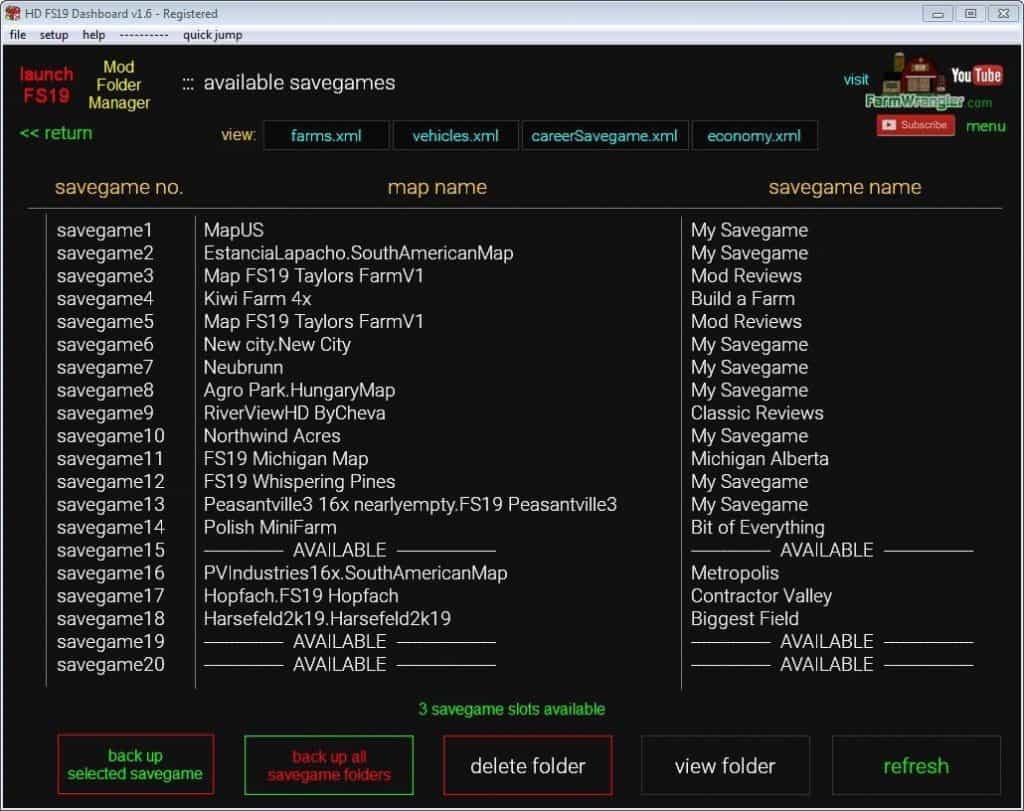Open the YouTube channel icon
This screenshot has width=1024, height=811.
(976, 75)
